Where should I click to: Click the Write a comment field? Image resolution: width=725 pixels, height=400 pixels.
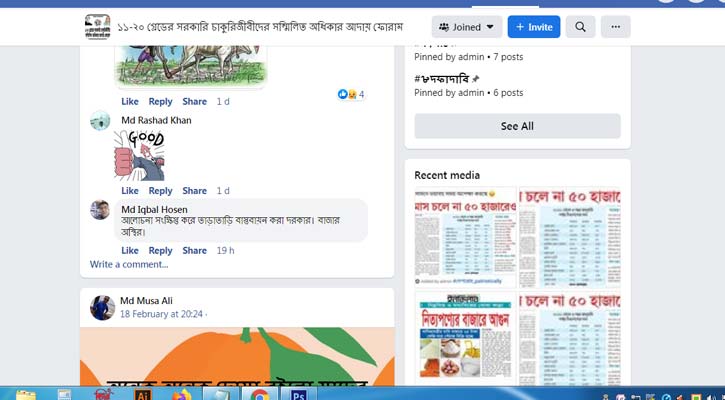[129, 265]
